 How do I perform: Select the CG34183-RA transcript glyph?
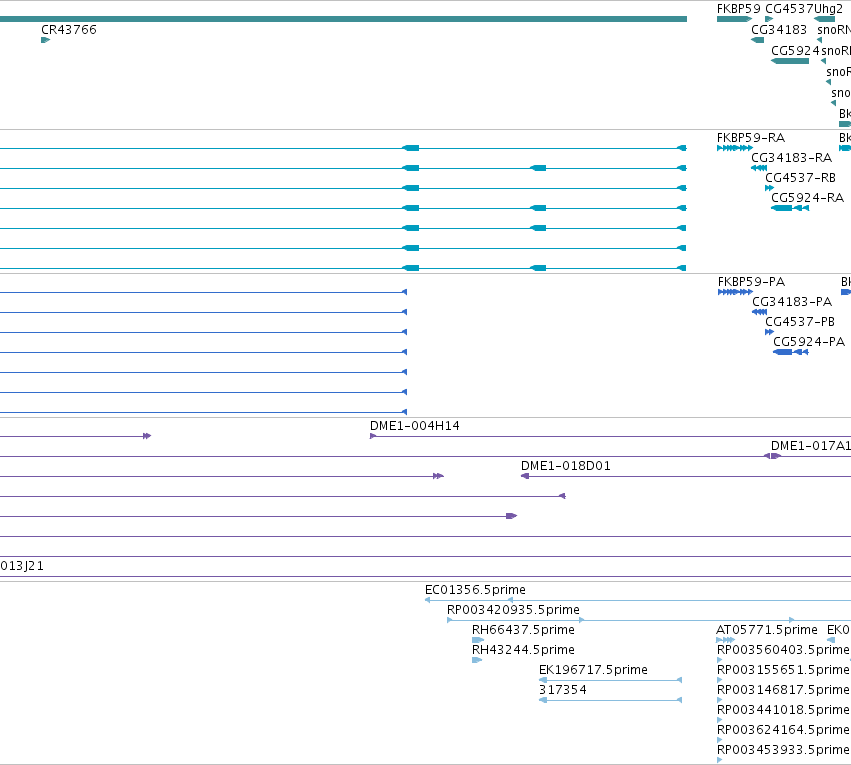tap(759, 168)
